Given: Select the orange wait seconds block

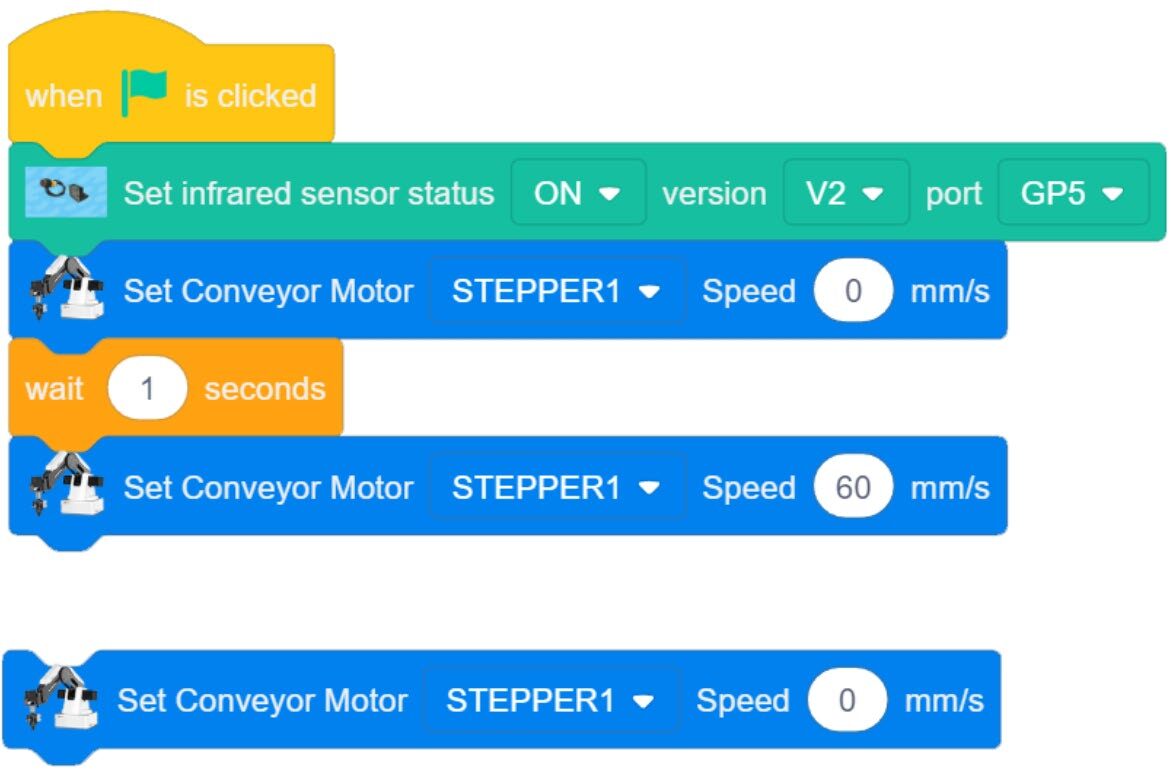Looking at the screenshot, I should pyautogui.click(x=176, y=388).
